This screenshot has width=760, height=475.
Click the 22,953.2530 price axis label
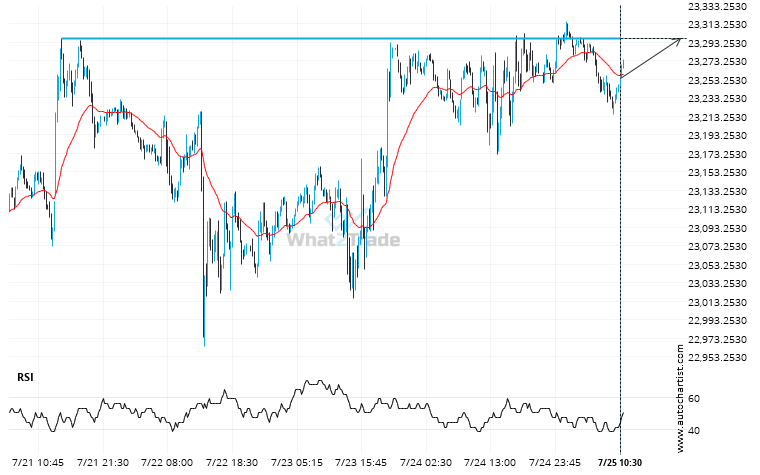717,358
